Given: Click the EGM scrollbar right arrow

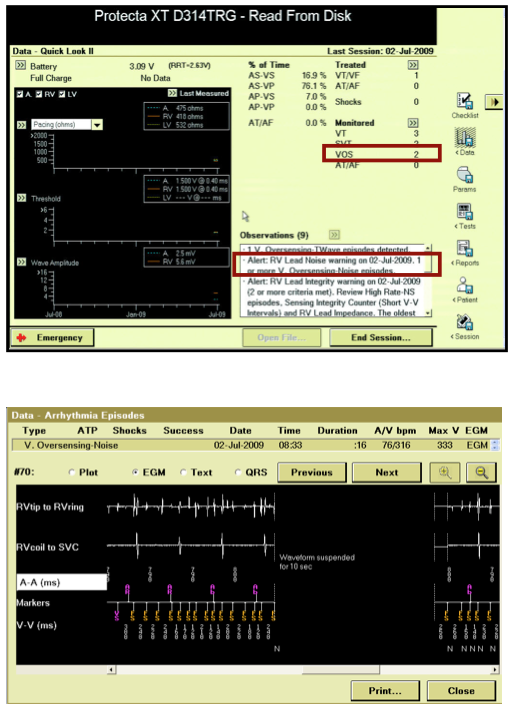Looking at the screenshot, I should [495, 669].
